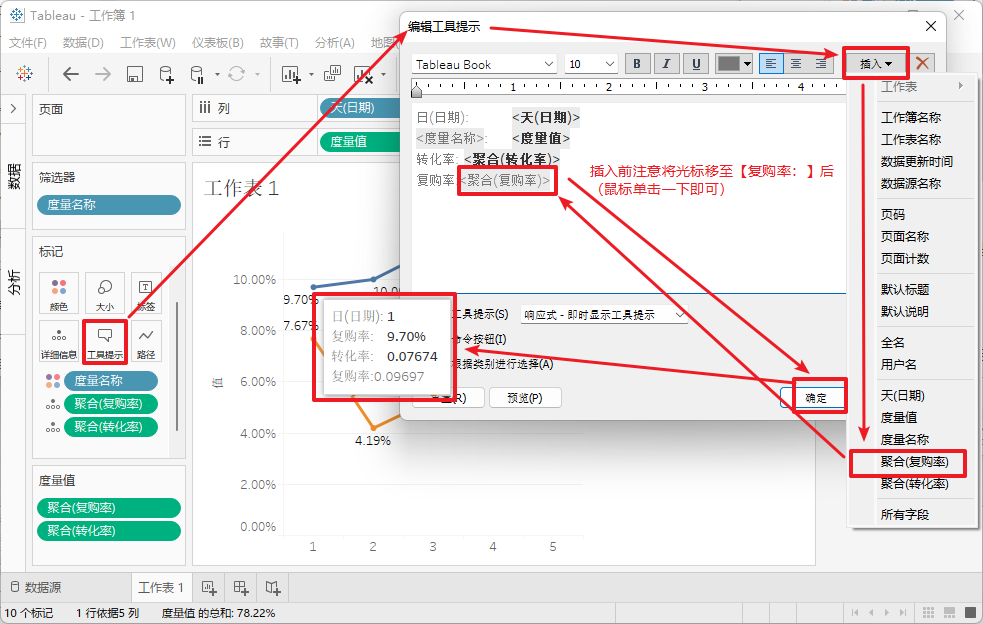Open the 故事(T) menu
Image resolution: width=983 pixels, height=624 pixels.
point(279,43)
